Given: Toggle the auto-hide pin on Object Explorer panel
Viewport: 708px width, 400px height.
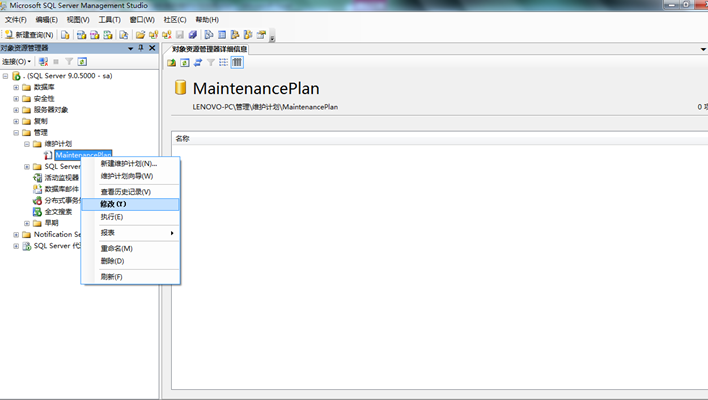Looking at the screenshot, I should coord(141,48).
